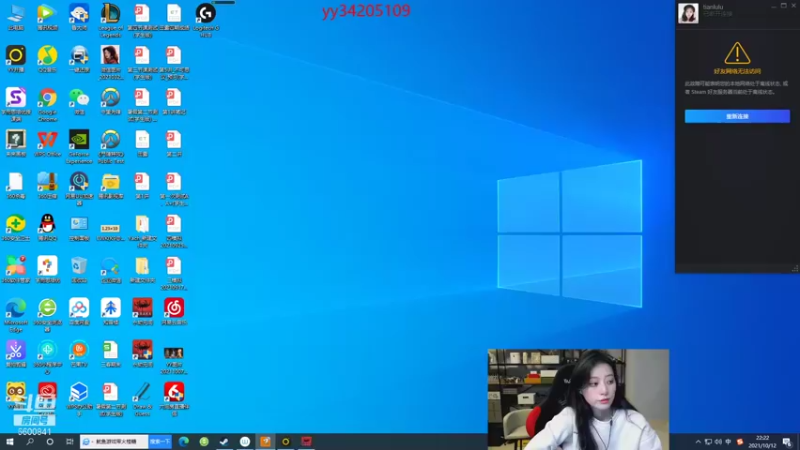Open the blue tree logo app icon
800x450 pixels.
click(x=111, y=309)
